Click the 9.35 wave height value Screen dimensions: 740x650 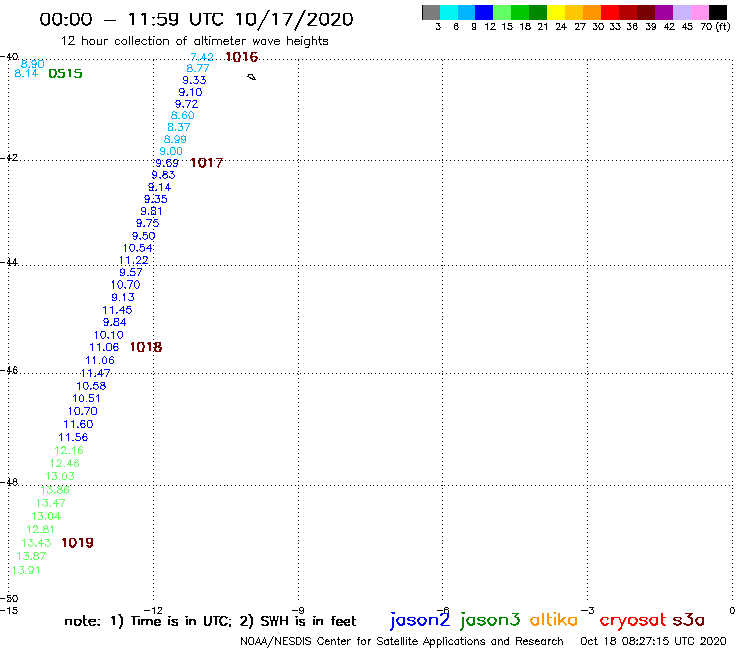point(156,199)
